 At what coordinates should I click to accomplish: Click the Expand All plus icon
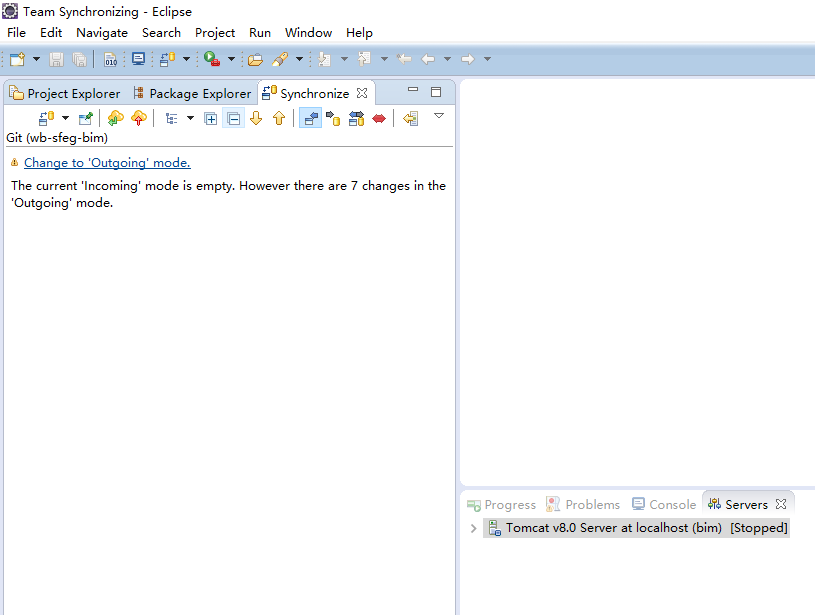[x=211, y=119]
